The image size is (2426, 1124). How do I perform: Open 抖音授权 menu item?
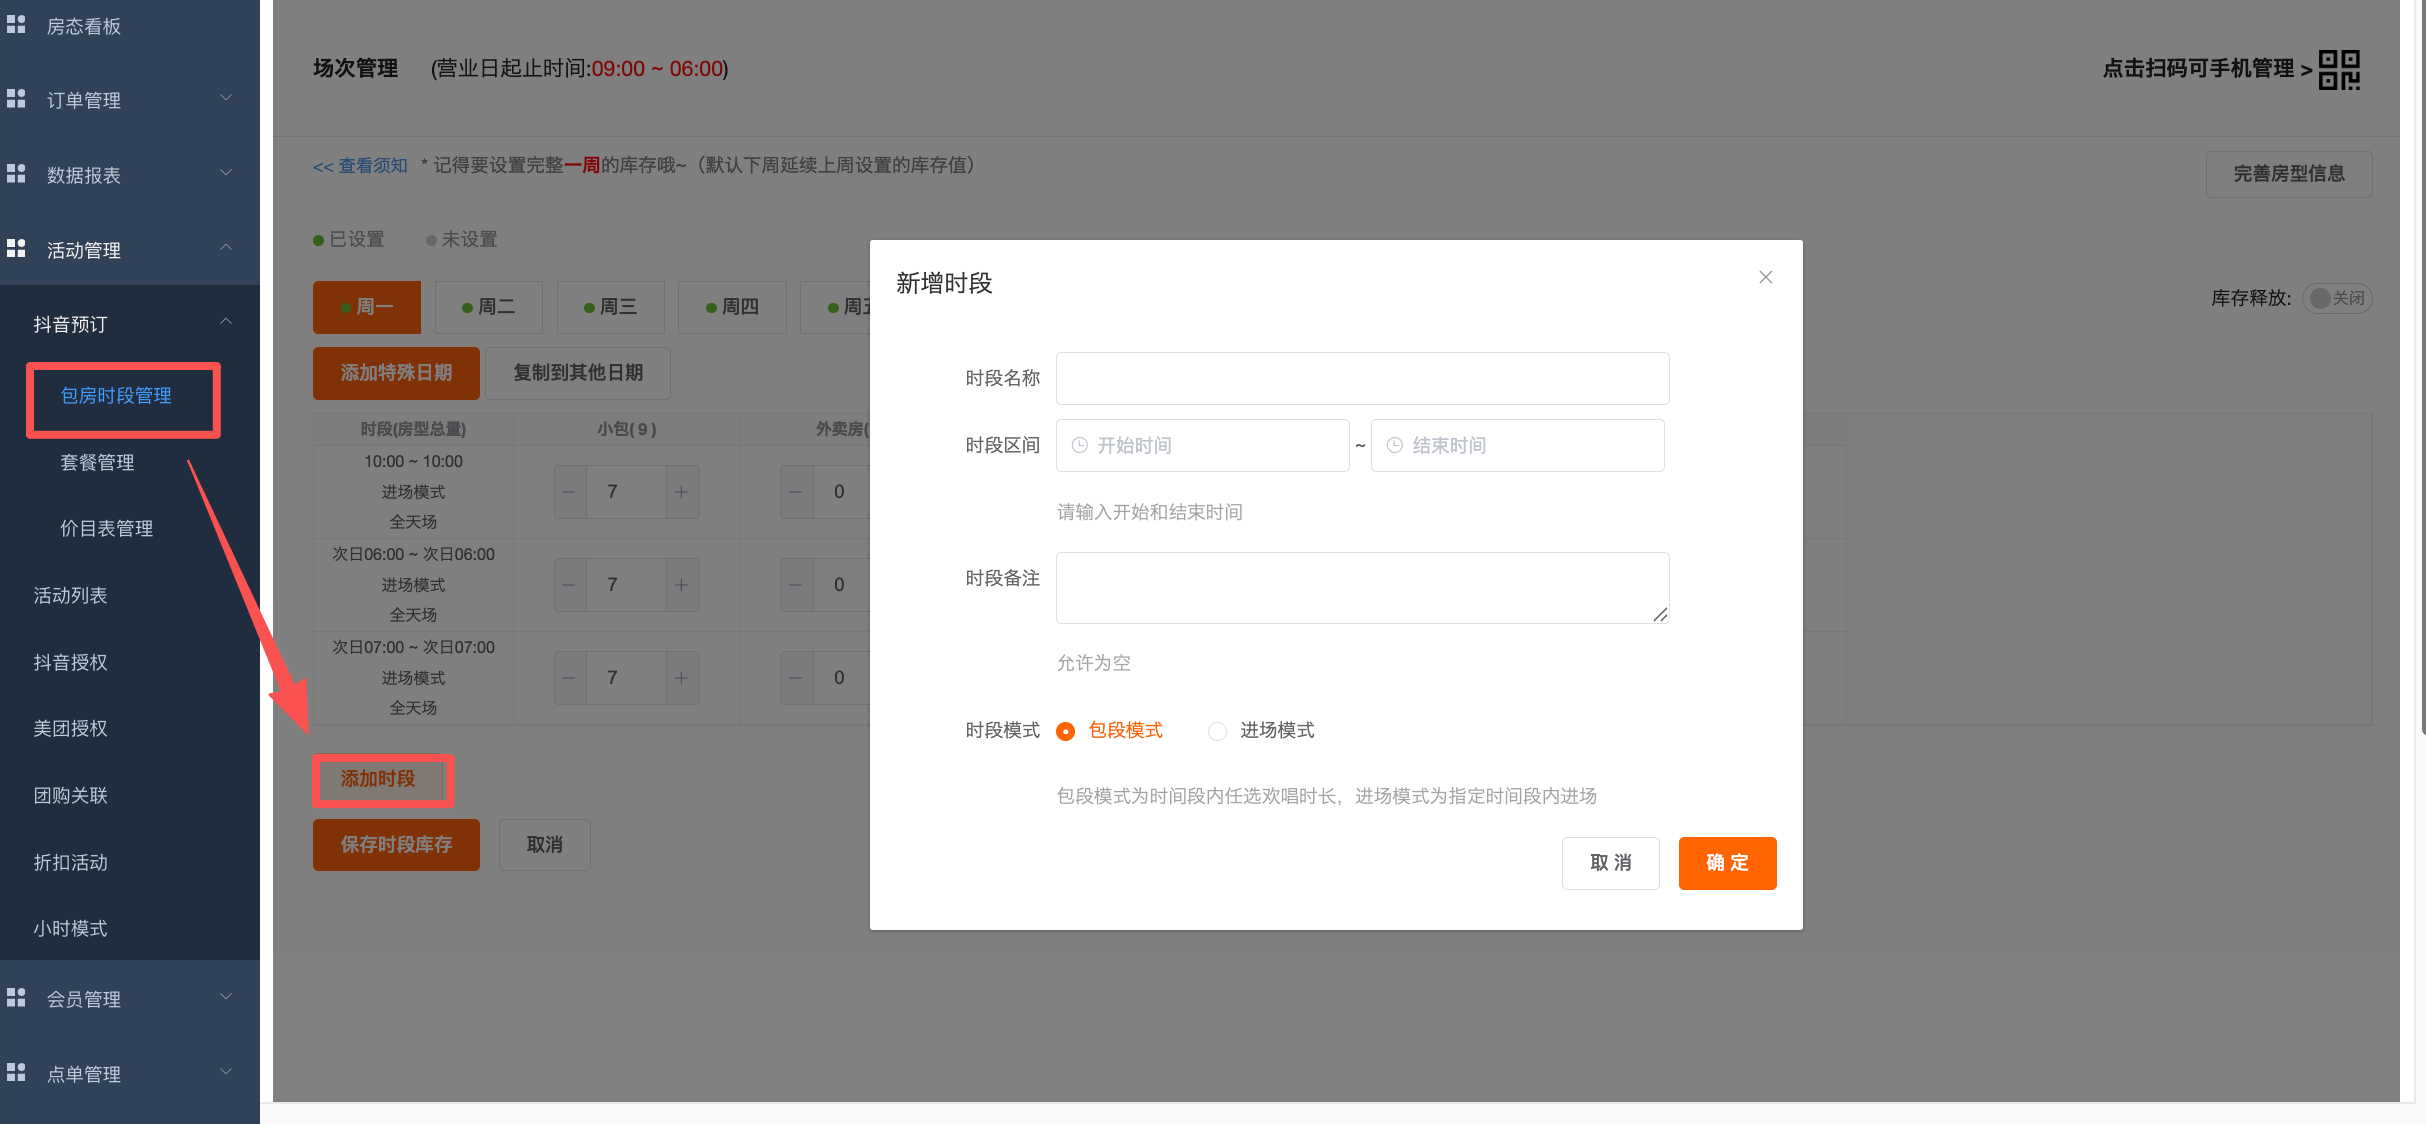pos(70,662)
